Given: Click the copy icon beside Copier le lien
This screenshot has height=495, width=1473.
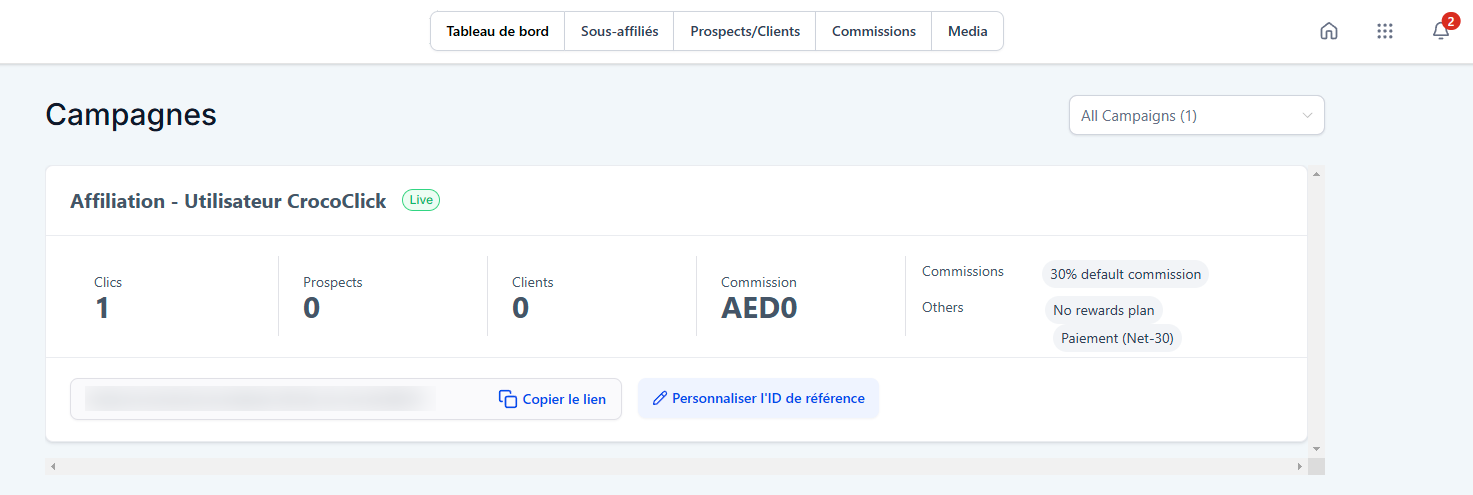Looking at the screenshot, I should pos(508,399).
